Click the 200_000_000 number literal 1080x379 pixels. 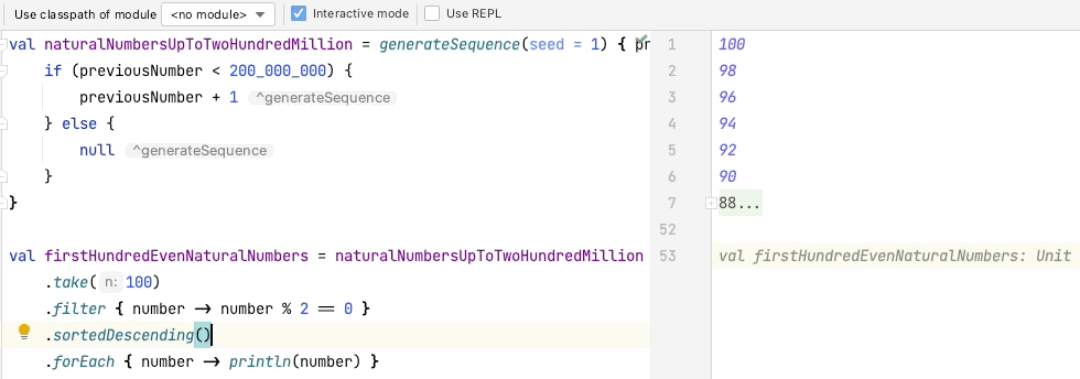tap(278, 71)
